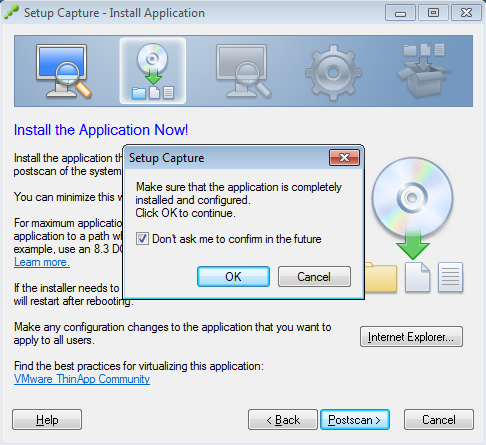Screen dimensions: 486x445
Task: Click the Prescan monitor icon in wizard banner
Action: click(x=63, y=71)
